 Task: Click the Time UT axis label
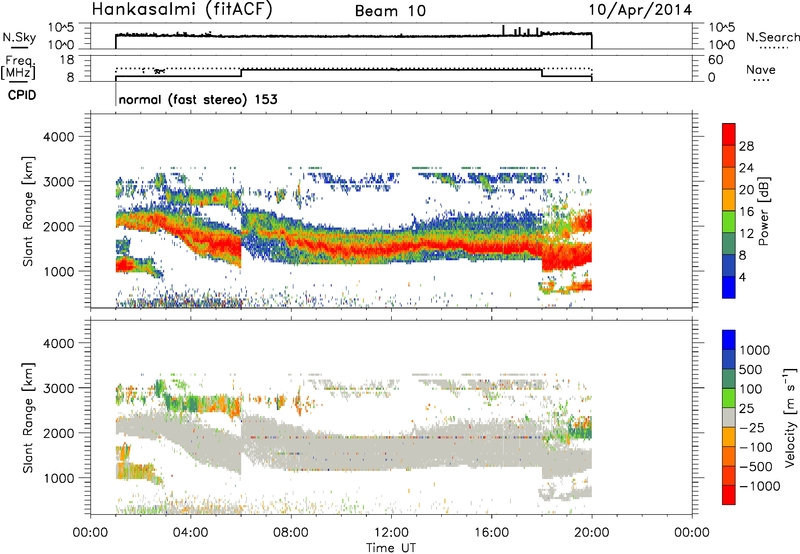pyautogui.click(x=391, y=547)
